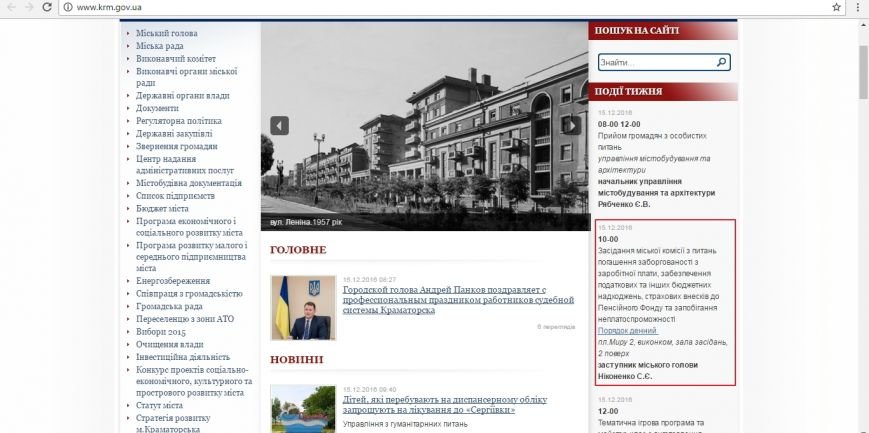The image size is (869, 433).
Task: Click the browser forward arrow
Action: click(x=29, y=7)
